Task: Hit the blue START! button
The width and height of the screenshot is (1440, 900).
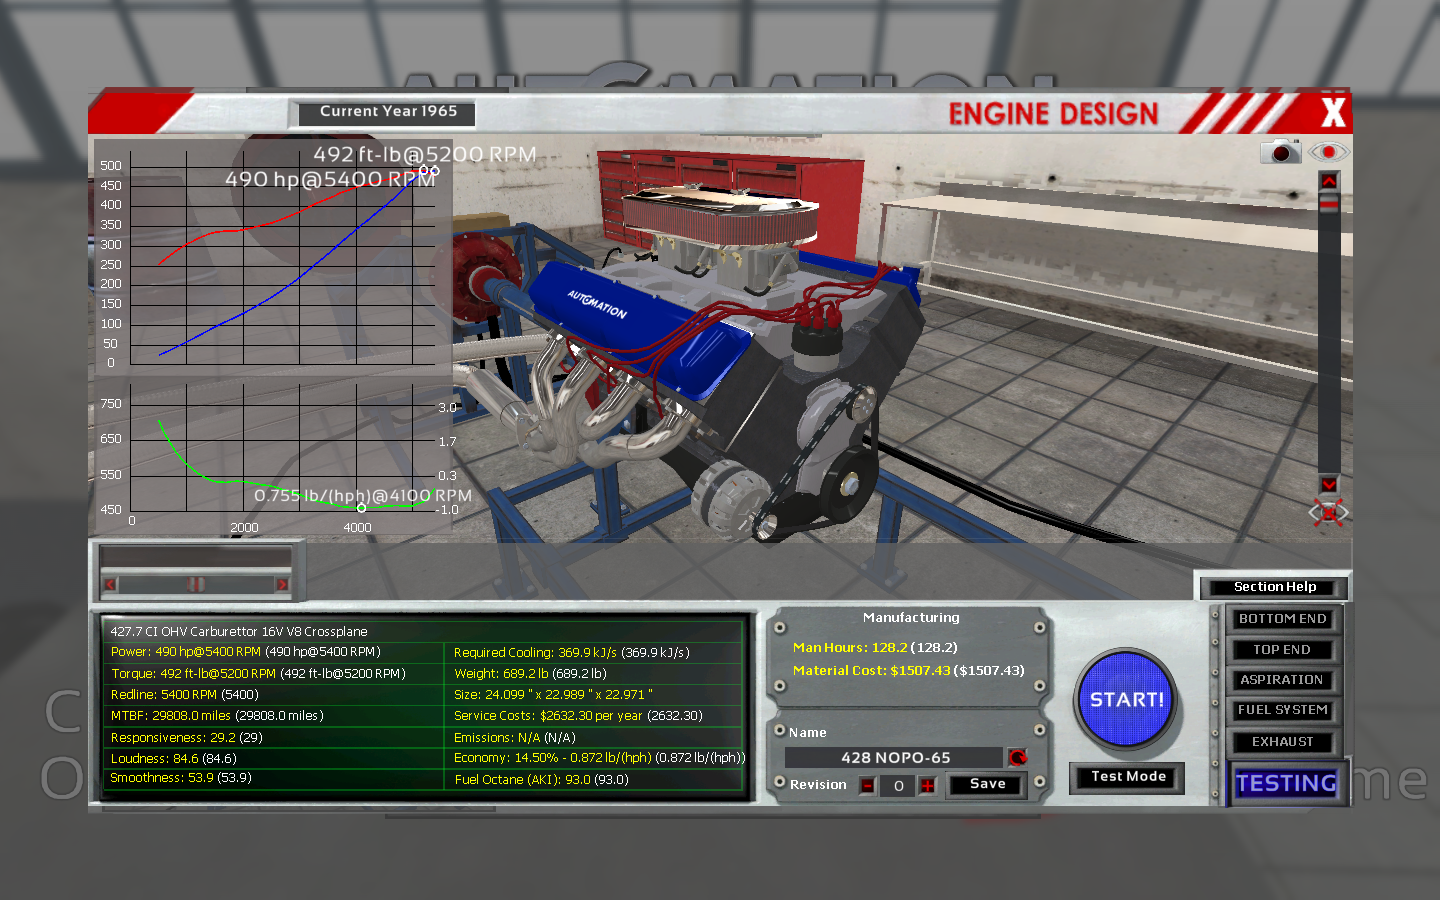Action: tap(1127, 700)
